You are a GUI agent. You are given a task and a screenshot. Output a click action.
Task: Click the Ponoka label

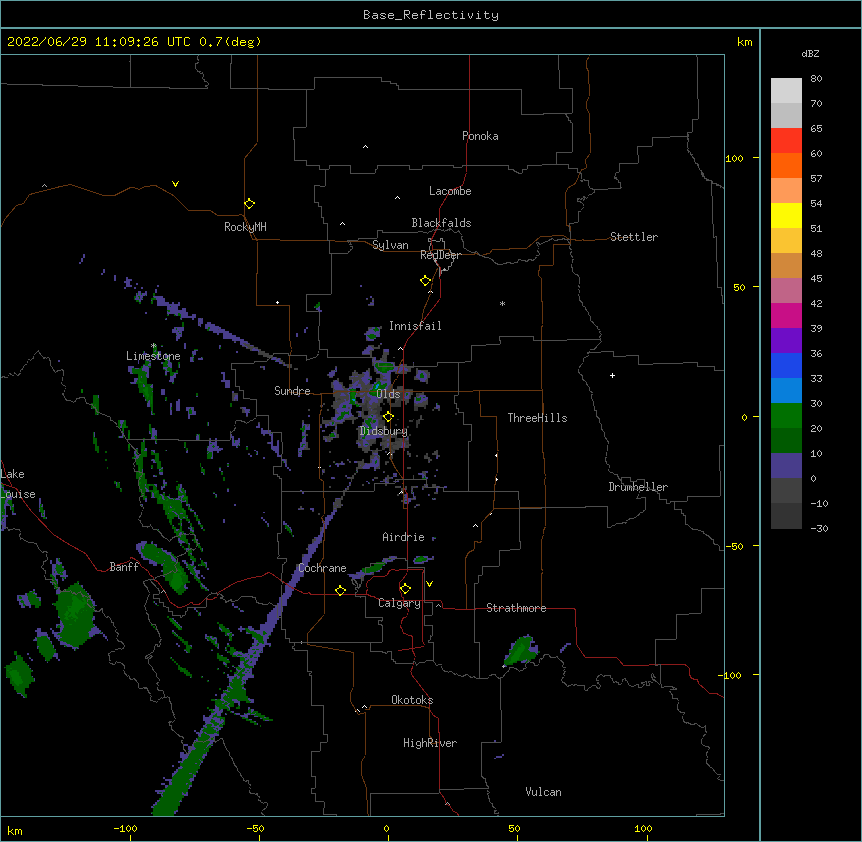pos(480,136)
